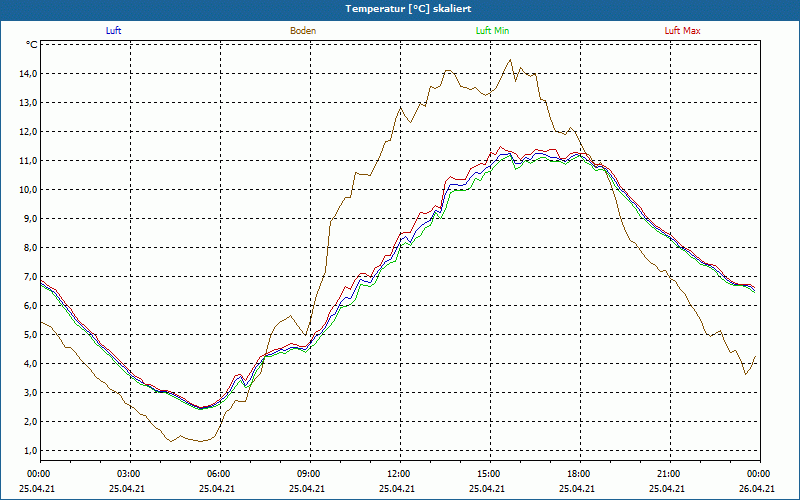Click the 11,0 y-axis value
The image size is (800, 500).
pos(29,161)
